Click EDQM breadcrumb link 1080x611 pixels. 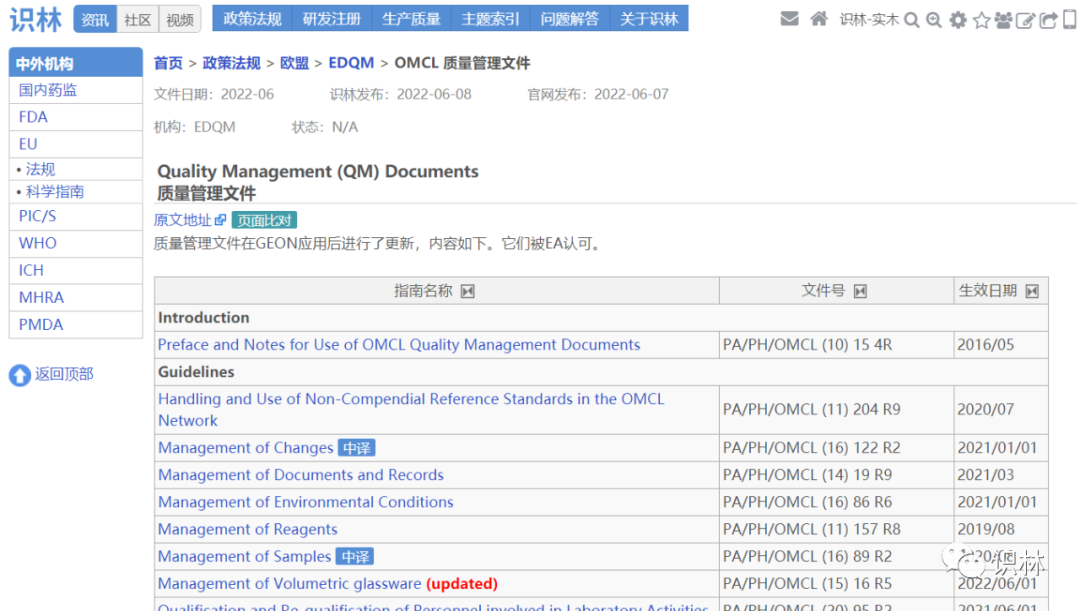pyautogui.click(x=351, y=63)
